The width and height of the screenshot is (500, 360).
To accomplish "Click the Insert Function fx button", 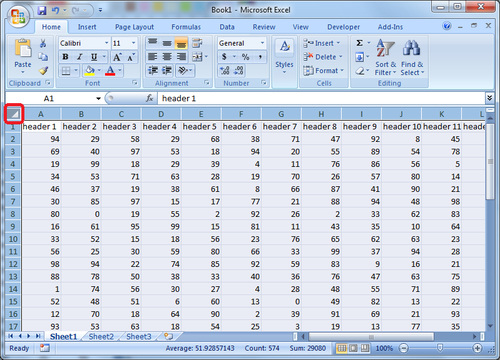I will click(150, 98).
